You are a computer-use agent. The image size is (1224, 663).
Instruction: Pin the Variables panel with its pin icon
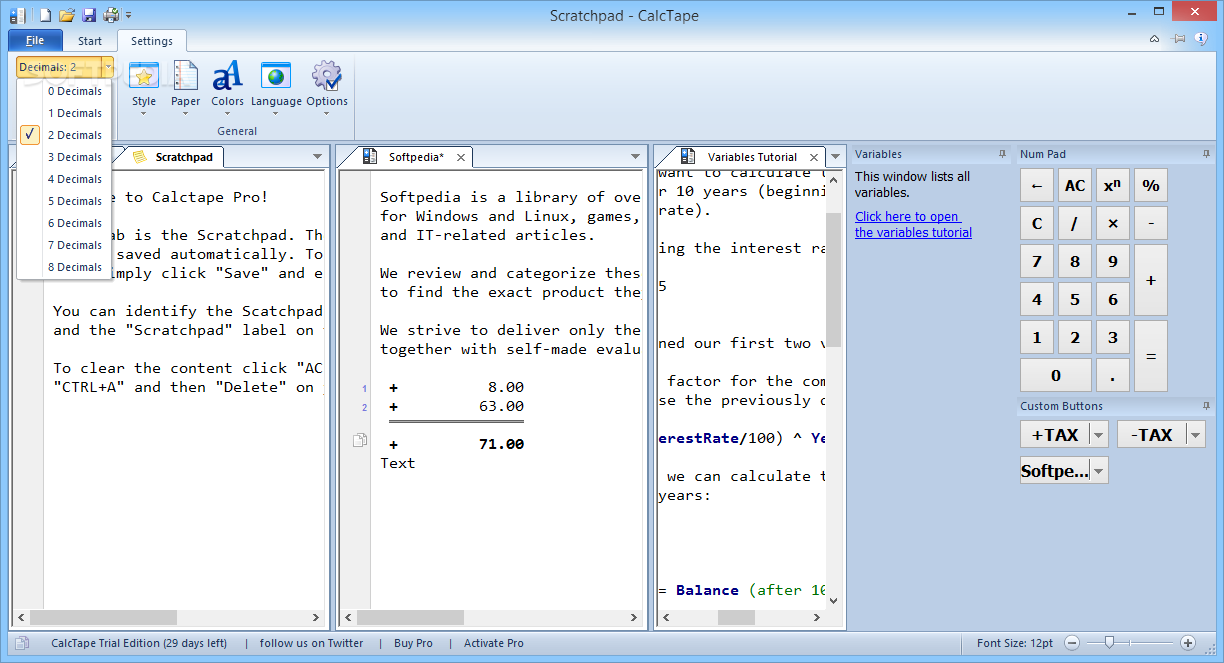pyautogui.click(x=1002, y=154)
